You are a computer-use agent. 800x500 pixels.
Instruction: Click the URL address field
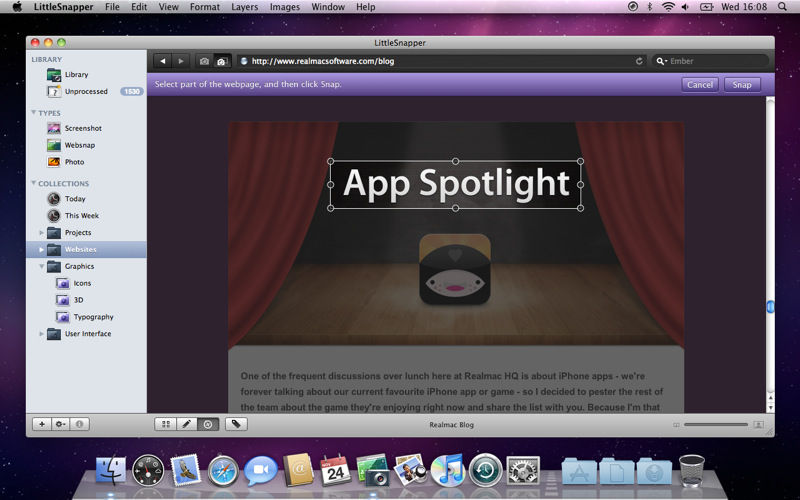441,61
